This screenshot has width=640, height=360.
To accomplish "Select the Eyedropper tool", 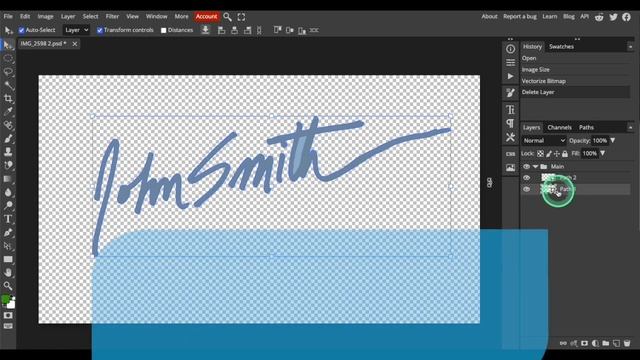I will pyautogui.click(x=8, y=111).
